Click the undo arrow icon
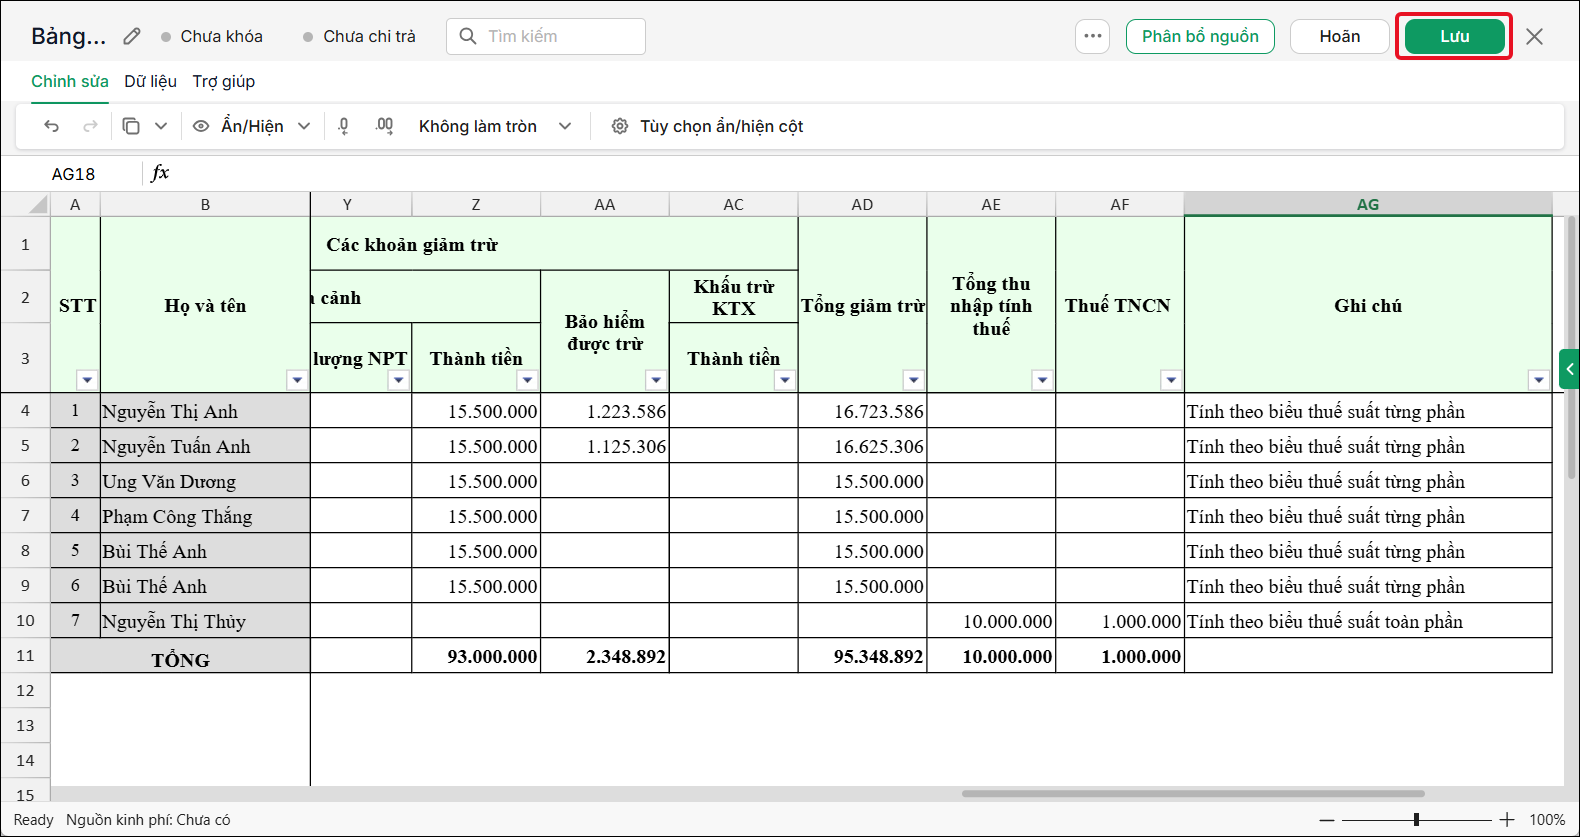 point(52,126)
